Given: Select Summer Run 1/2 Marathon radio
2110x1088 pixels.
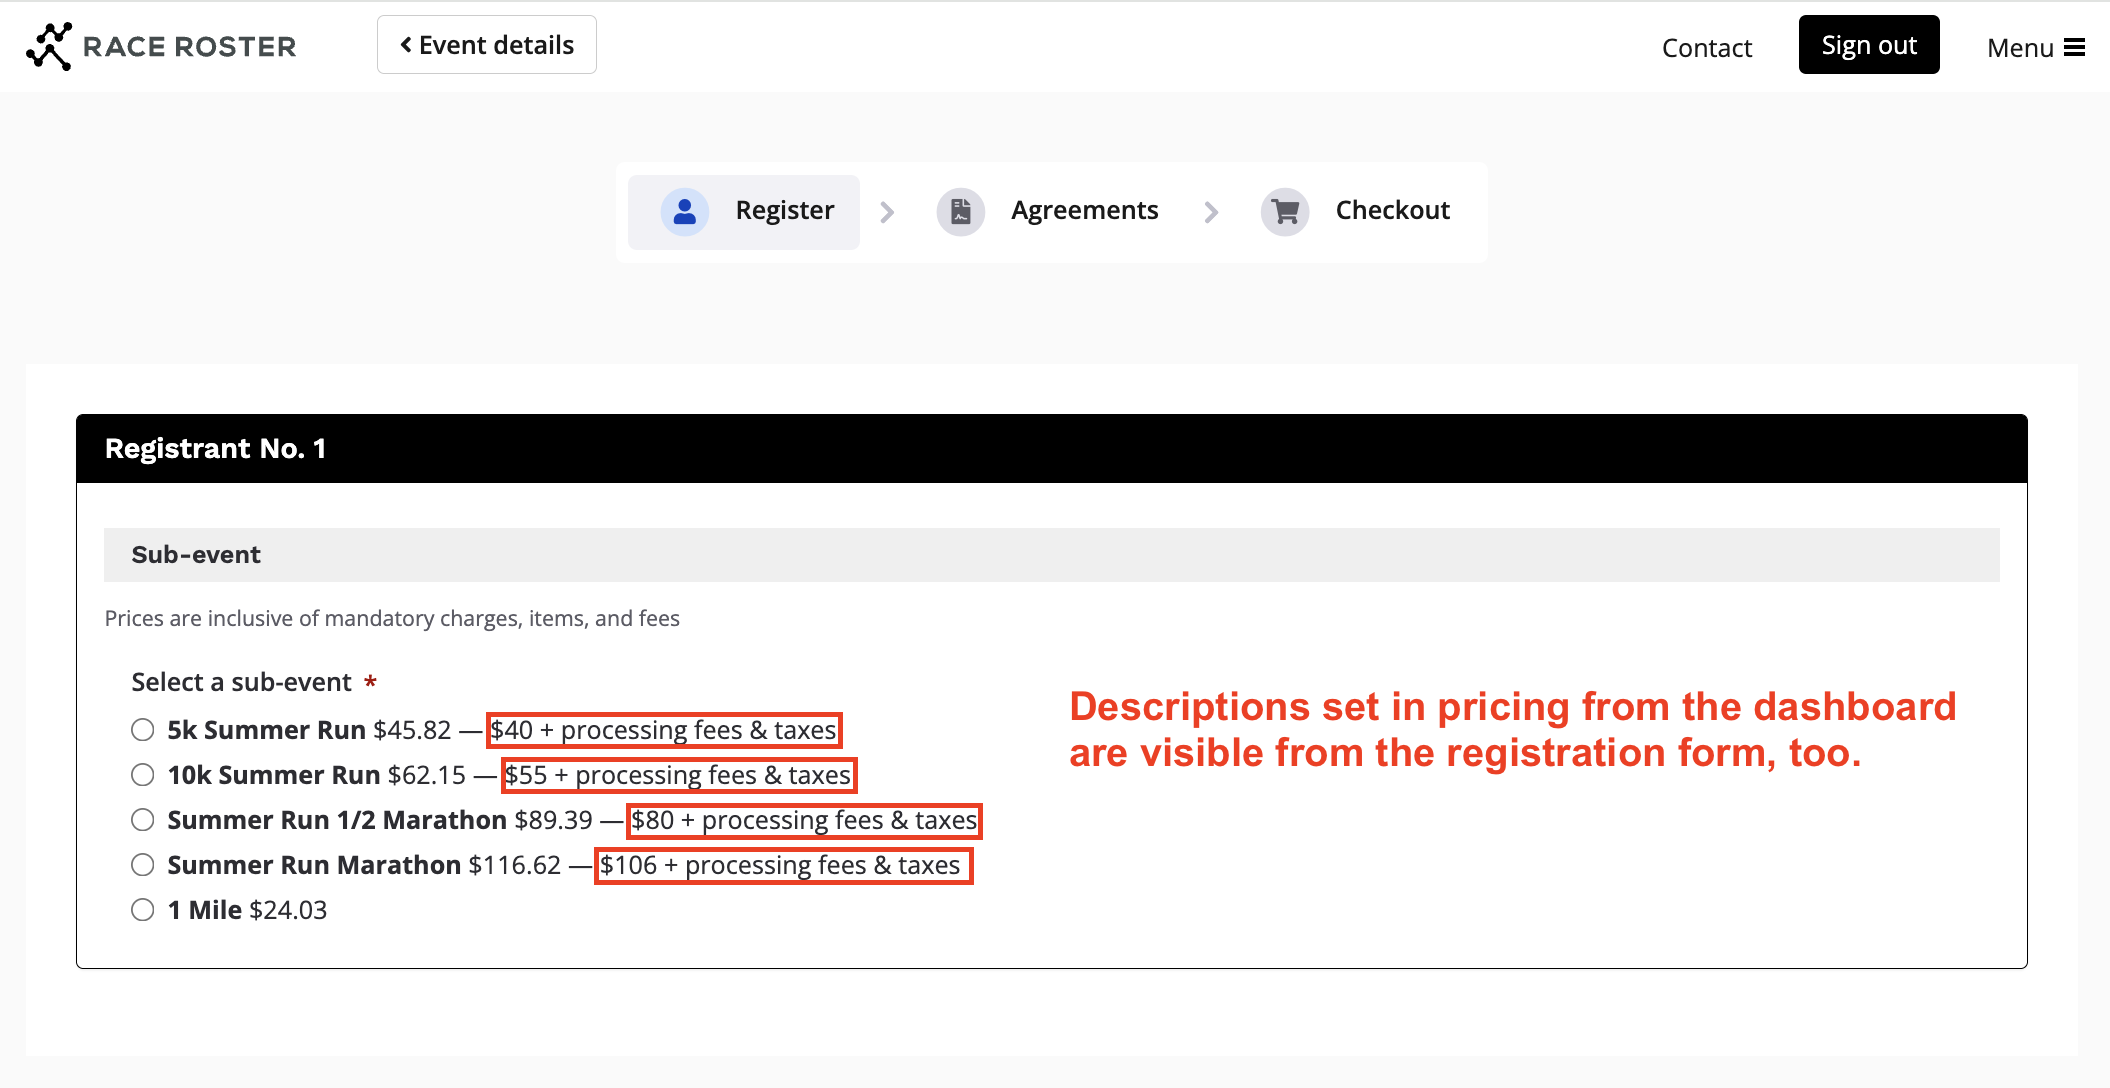Looking at the screenshot, I should coord(143,820).
